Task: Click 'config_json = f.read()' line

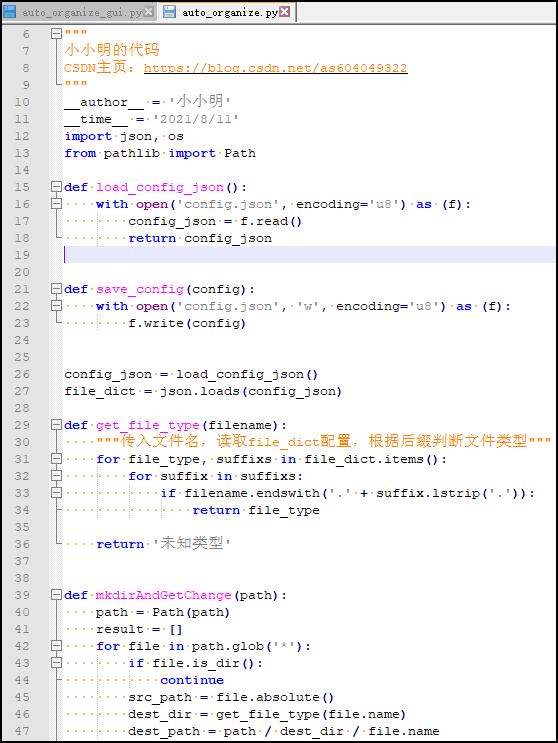Action: (x=215, y=222)
